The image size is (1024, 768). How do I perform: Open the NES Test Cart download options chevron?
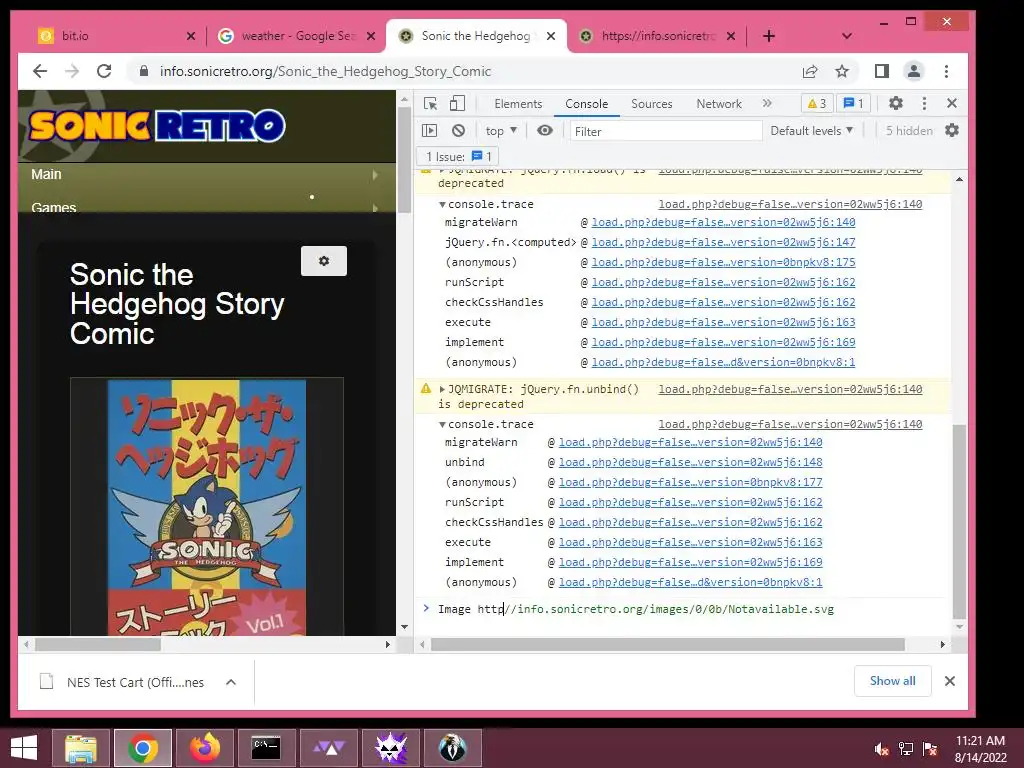pyautogui.click(x=231, y=682)
